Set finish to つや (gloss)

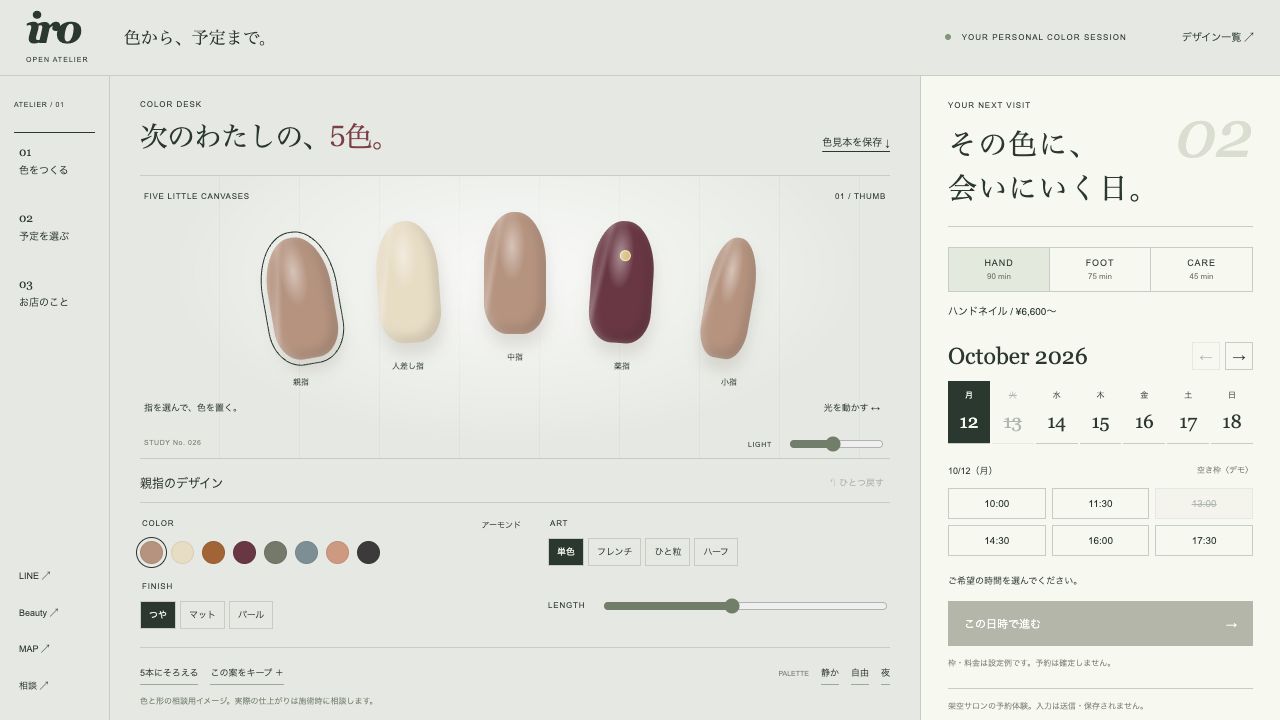tap(158, 615)
